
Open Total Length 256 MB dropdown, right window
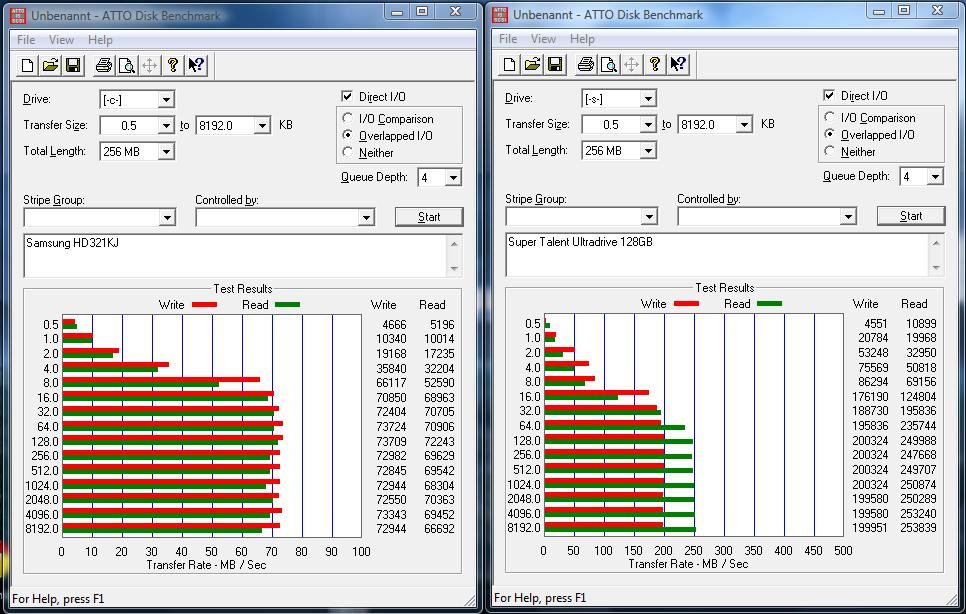(647, 150)
